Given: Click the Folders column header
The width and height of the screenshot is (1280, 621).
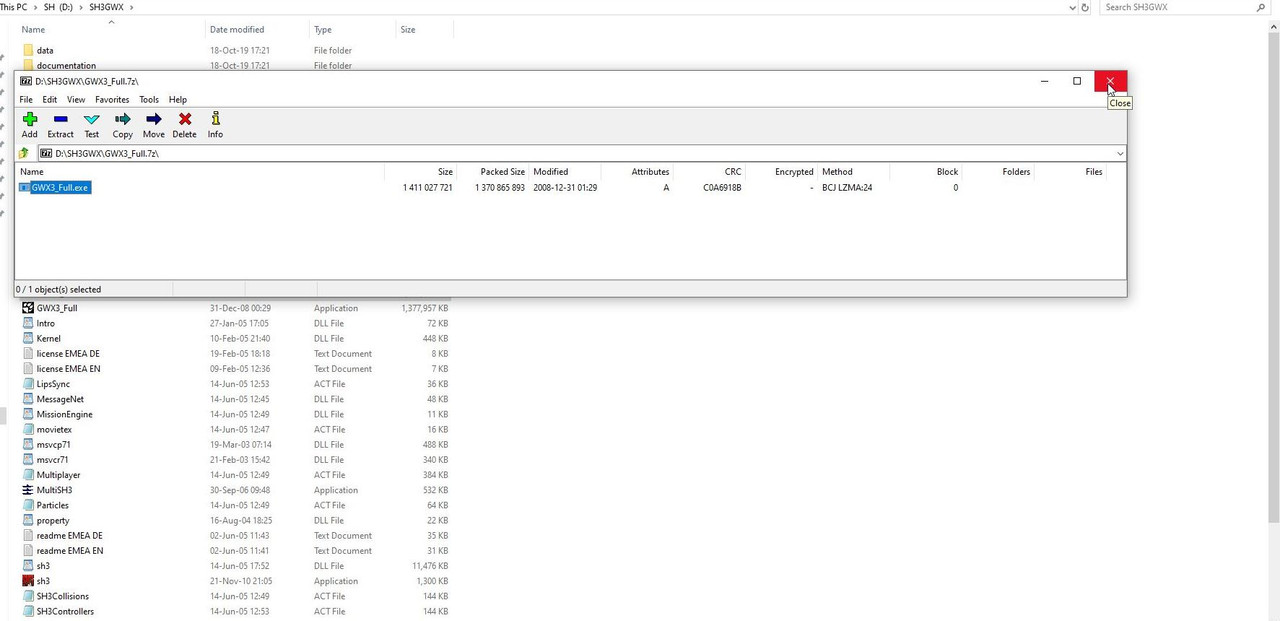Looking at the screenshot, I should (997, 172).
